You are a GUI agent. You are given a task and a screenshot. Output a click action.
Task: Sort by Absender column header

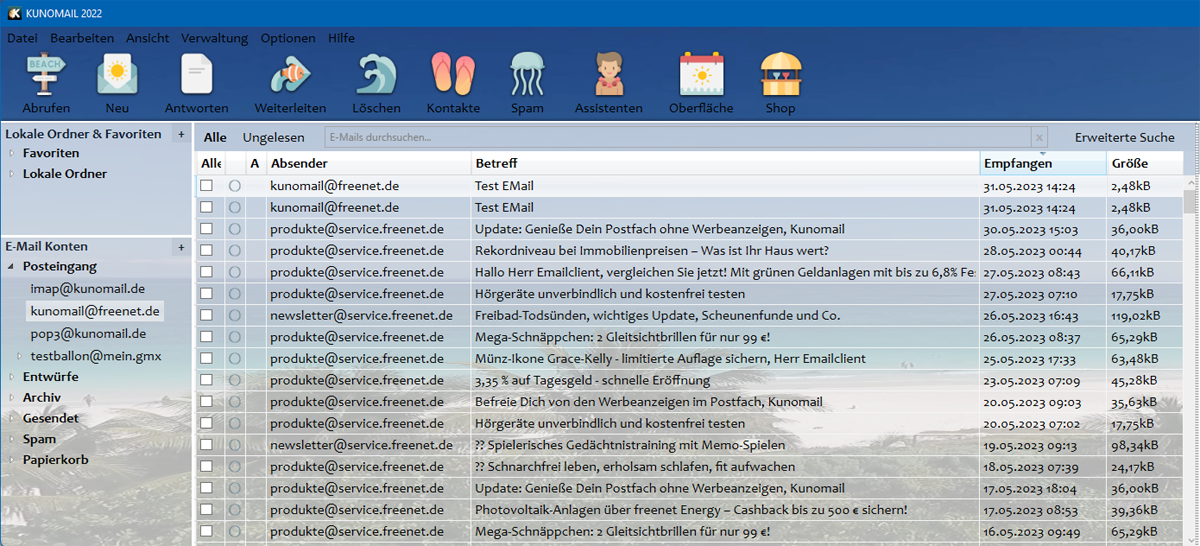368,163
